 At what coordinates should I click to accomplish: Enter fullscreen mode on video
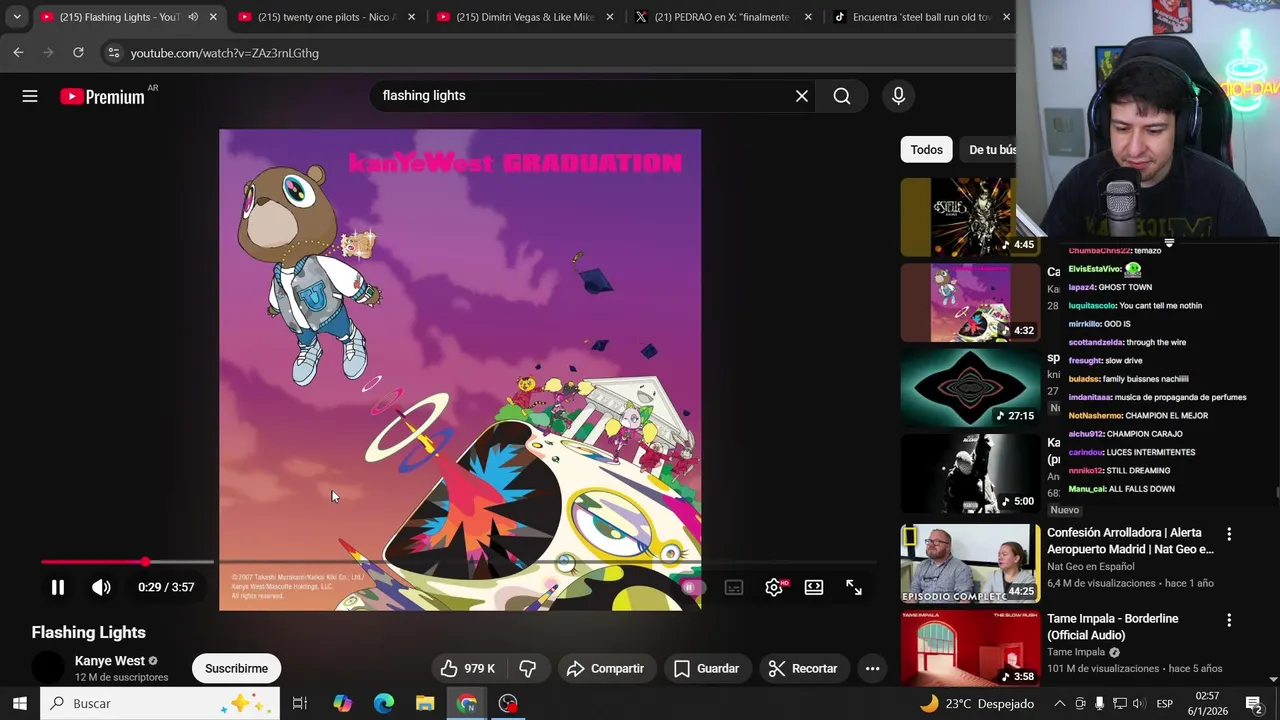coord(854,588)
